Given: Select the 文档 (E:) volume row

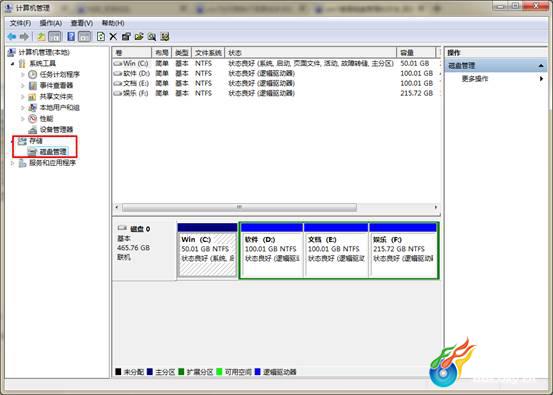Looking at the screenshot, I should click(276, 83).
